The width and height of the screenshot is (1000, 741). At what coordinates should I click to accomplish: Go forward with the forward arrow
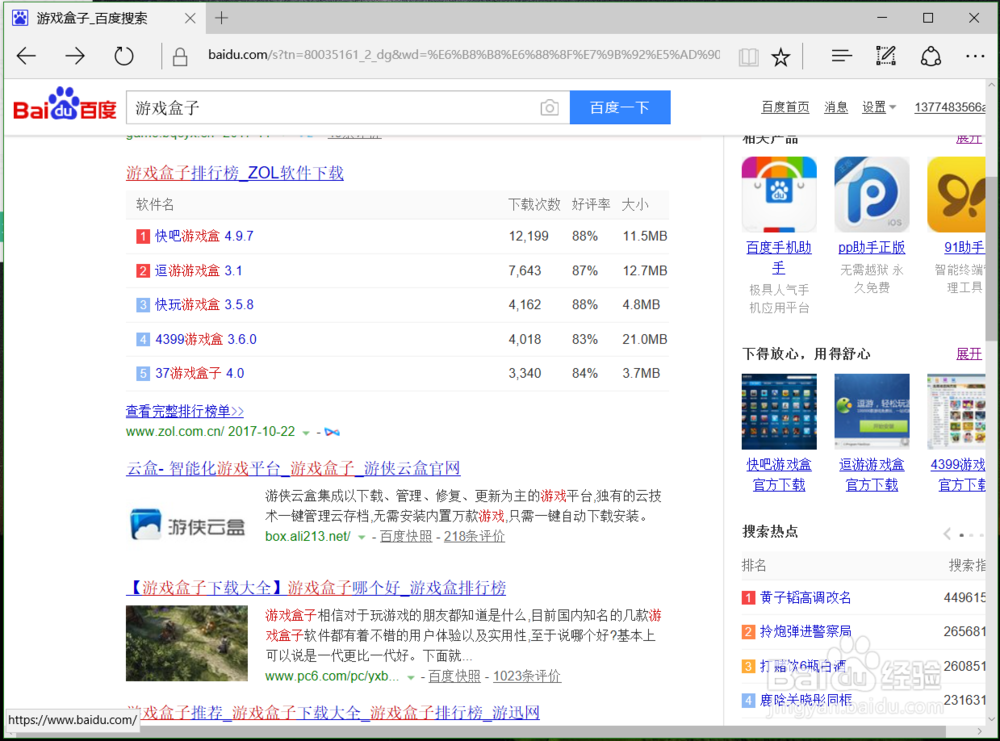tap(75, 56)
